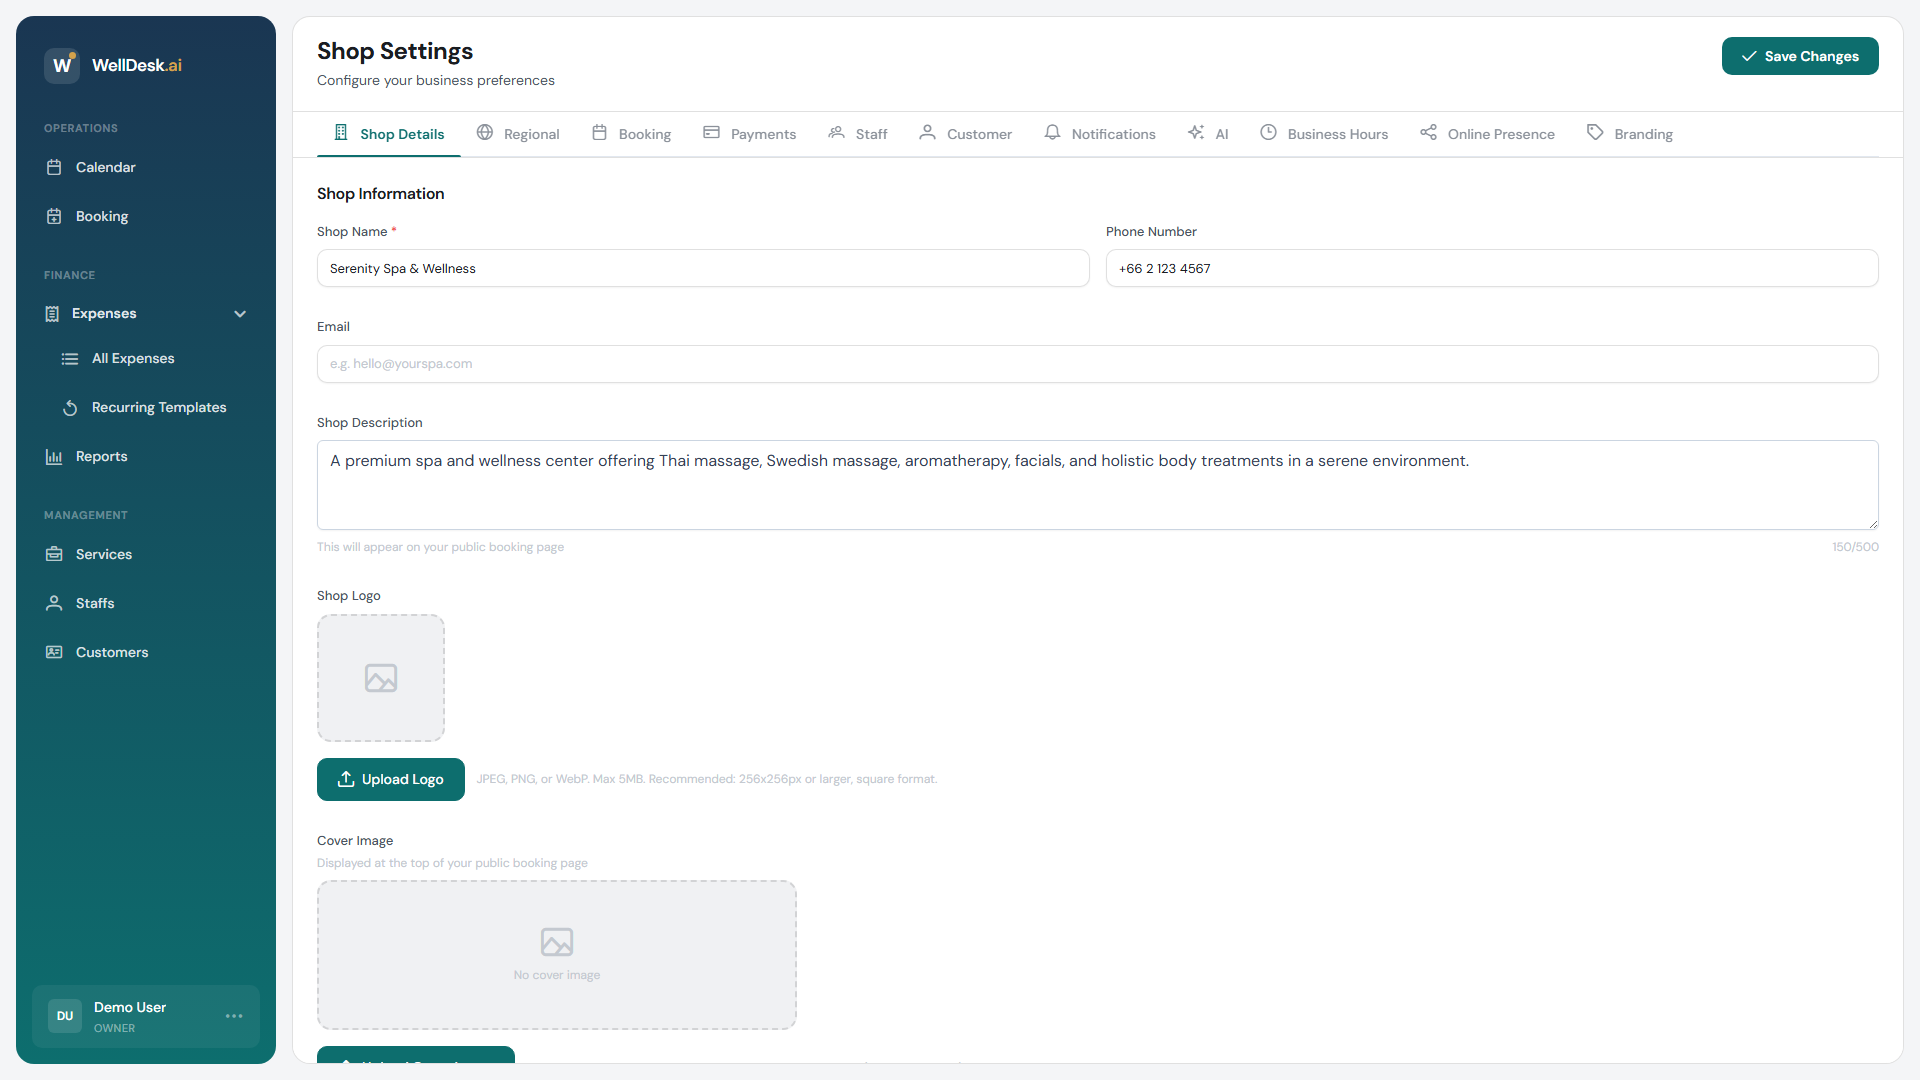Viewport: 1920px width, 1080px height.
Task: Select the Booking icon in the sidebar
Action: coord(55,216)
